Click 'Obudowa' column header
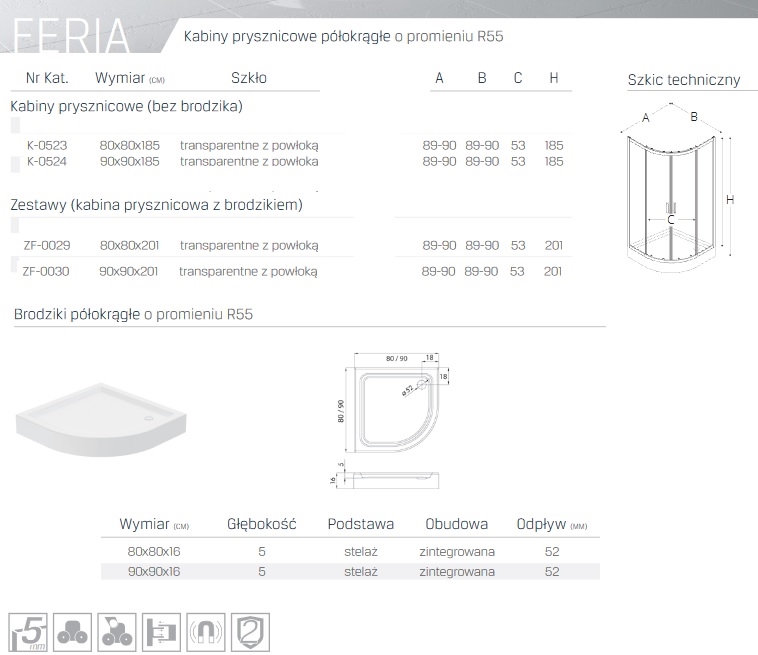The width and height of the screenshot is (758, 655). click(456, 524)
